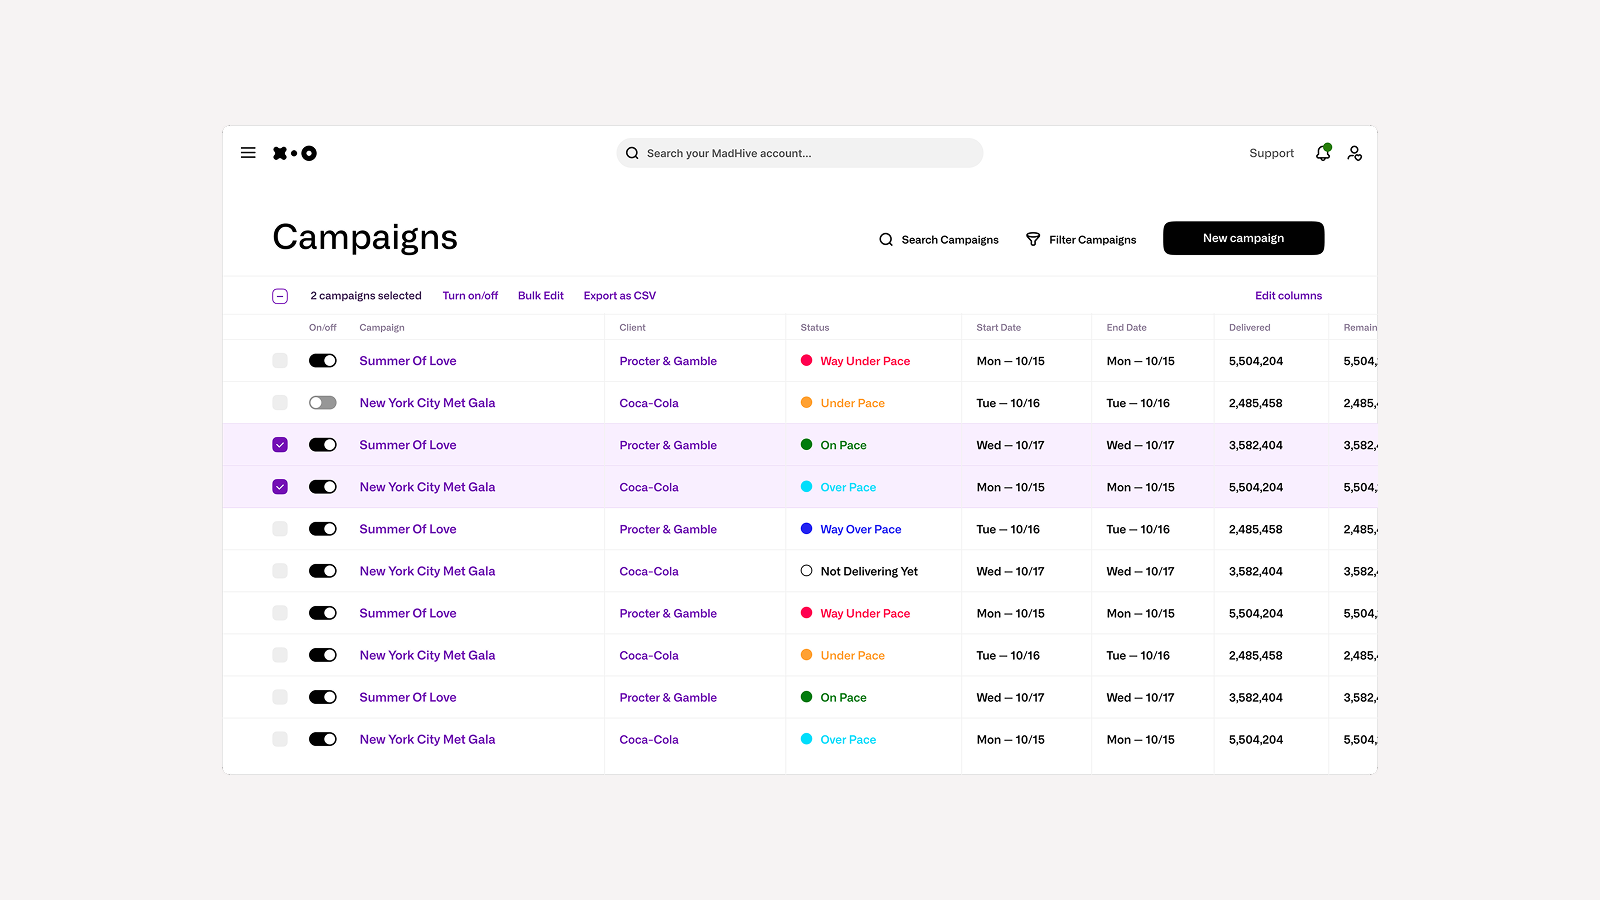The width and height of the screenshot is (1600, 900).
Task: Open the Turn on/off bulk action
Action: (470, 296)
